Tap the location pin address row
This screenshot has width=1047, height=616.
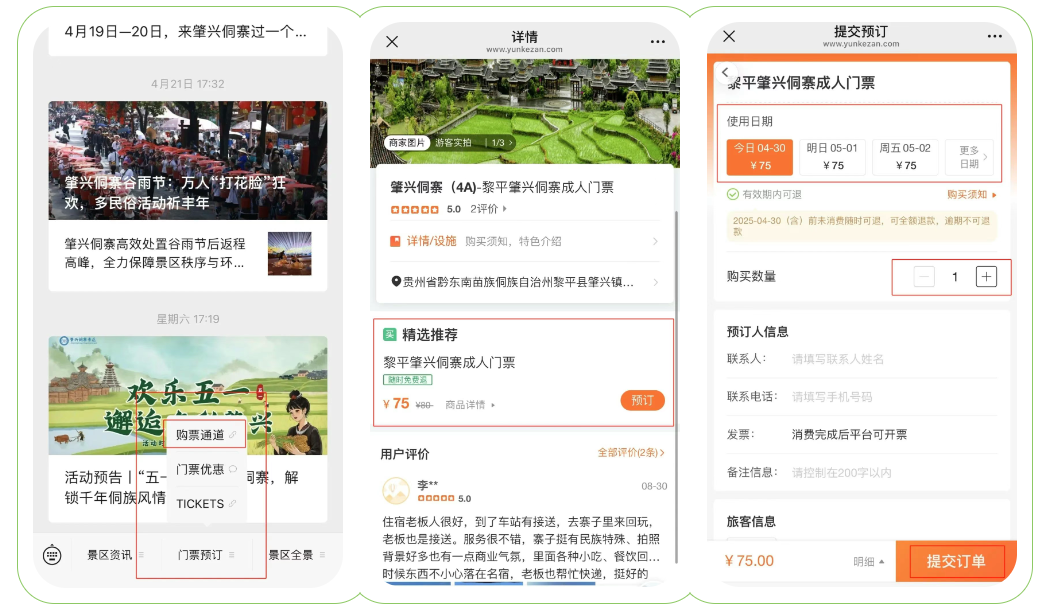click(x=525, y=282)
